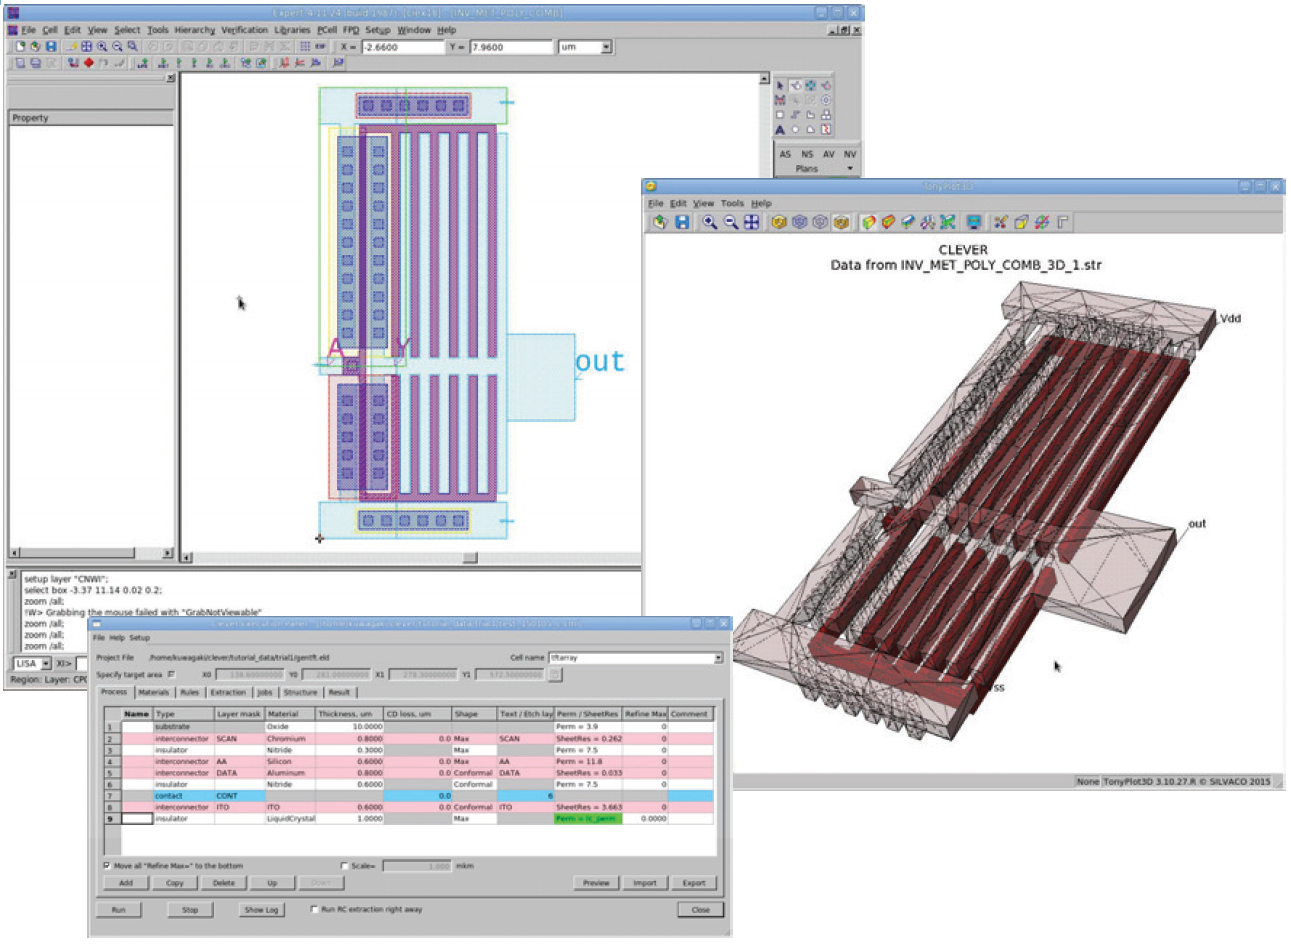Screen dimensions: 1291x947
Task: Enable the Scale= checkbox
Action: (x=344, y=866)
